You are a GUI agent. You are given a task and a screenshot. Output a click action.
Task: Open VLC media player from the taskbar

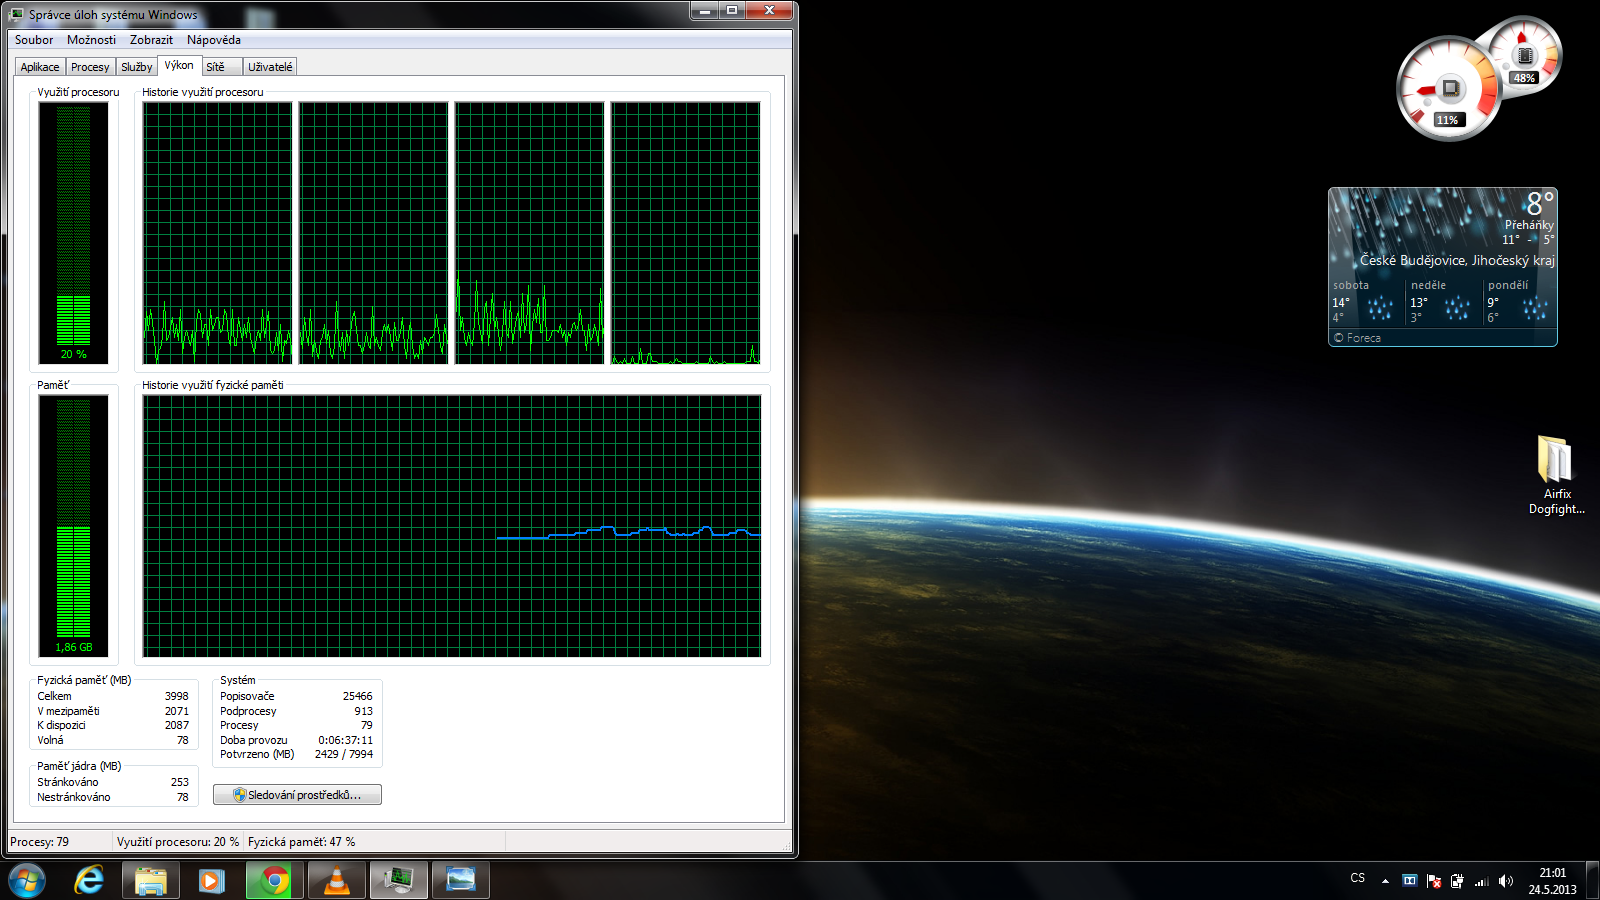pyautogui.click(x=337, y=881)
